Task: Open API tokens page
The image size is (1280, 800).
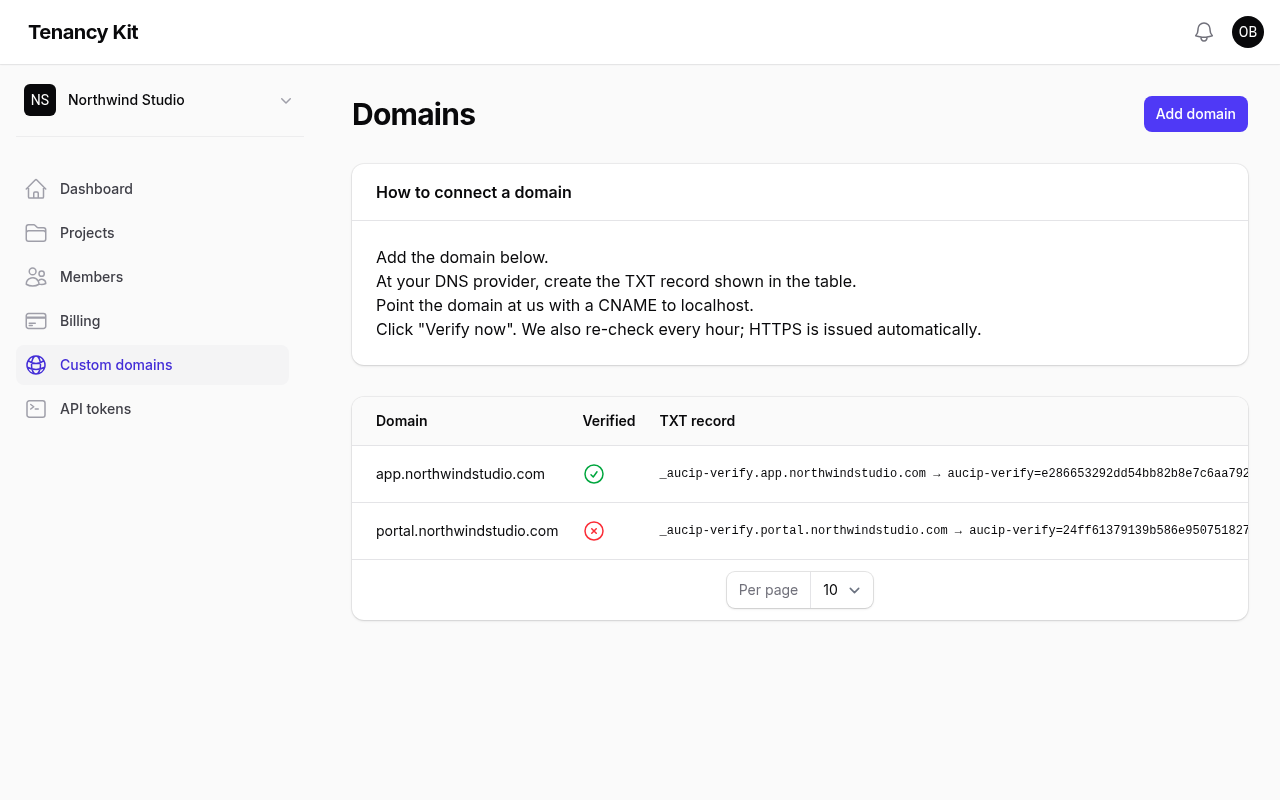Action: coord(152,409)
